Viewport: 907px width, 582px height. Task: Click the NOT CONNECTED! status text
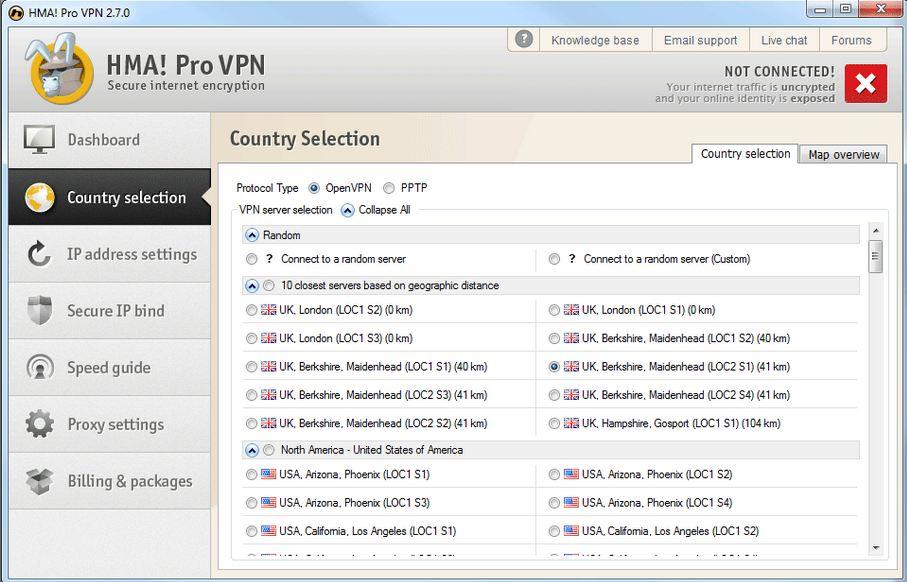click(780, 72)
